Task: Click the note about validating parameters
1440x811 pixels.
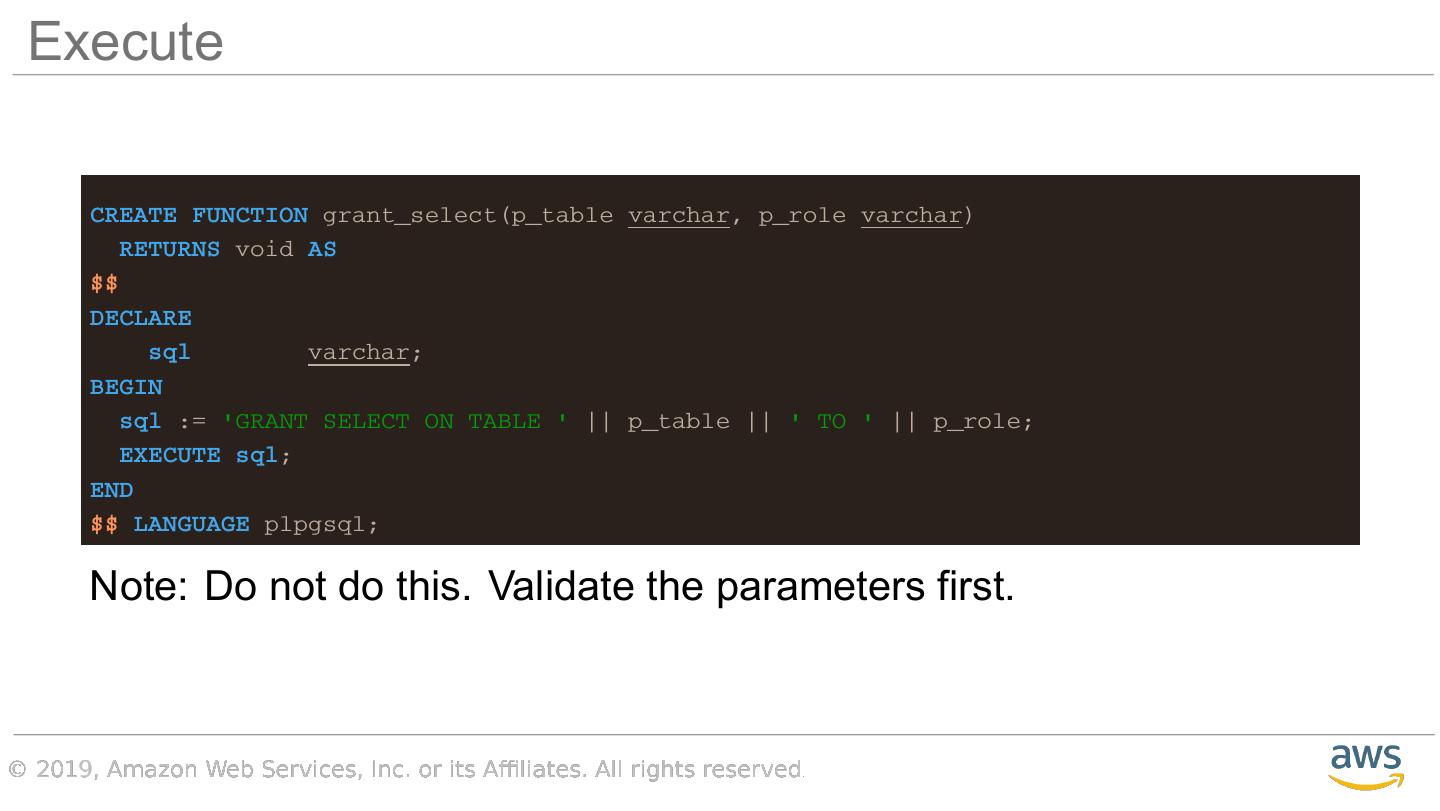Action: coord(552,586)
